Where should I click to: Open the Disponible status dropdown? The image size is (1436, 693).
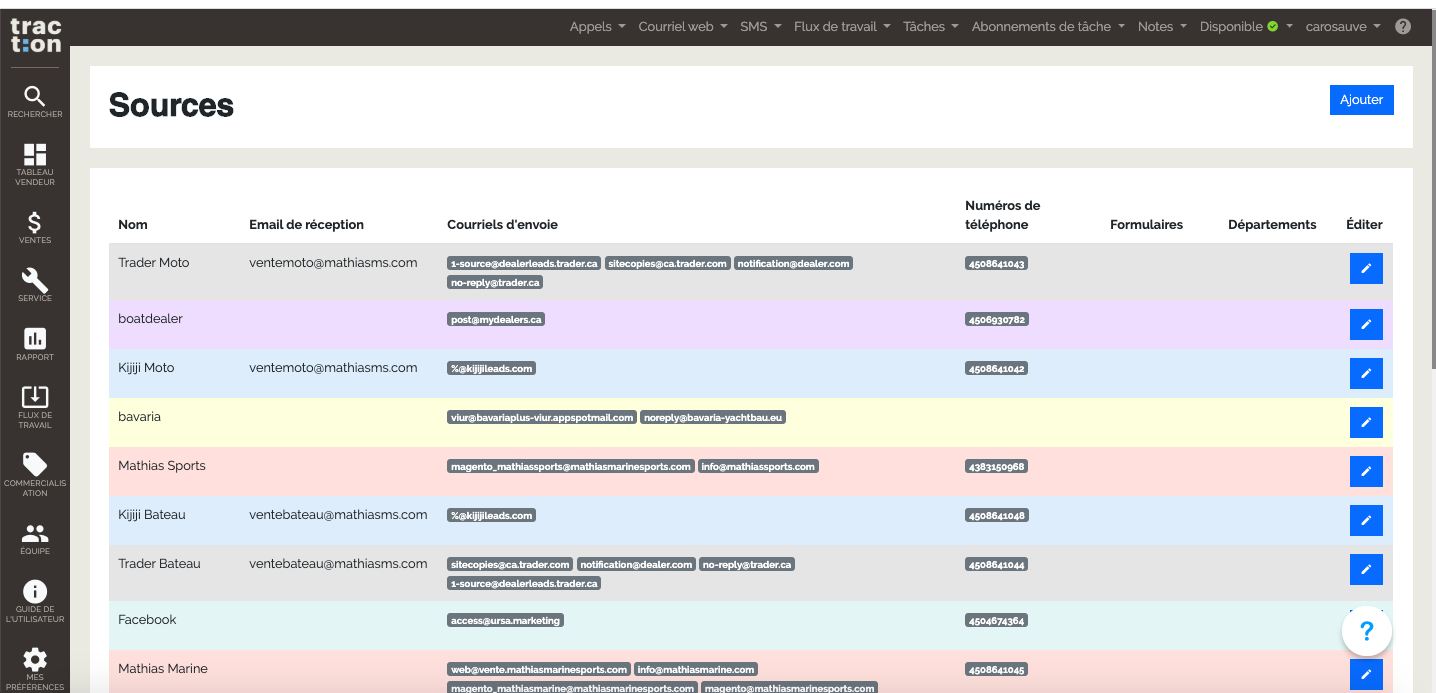click(x=1246, y=27)
